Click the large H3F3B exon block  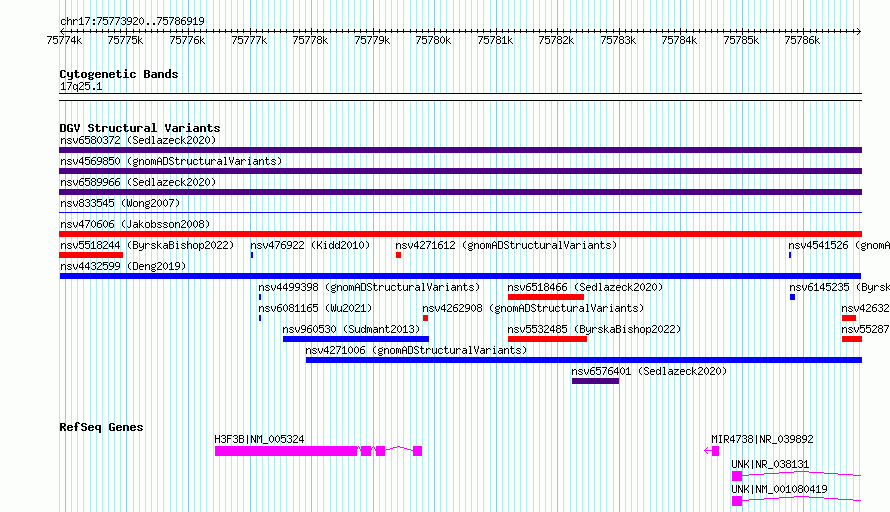tap(286, 451)
